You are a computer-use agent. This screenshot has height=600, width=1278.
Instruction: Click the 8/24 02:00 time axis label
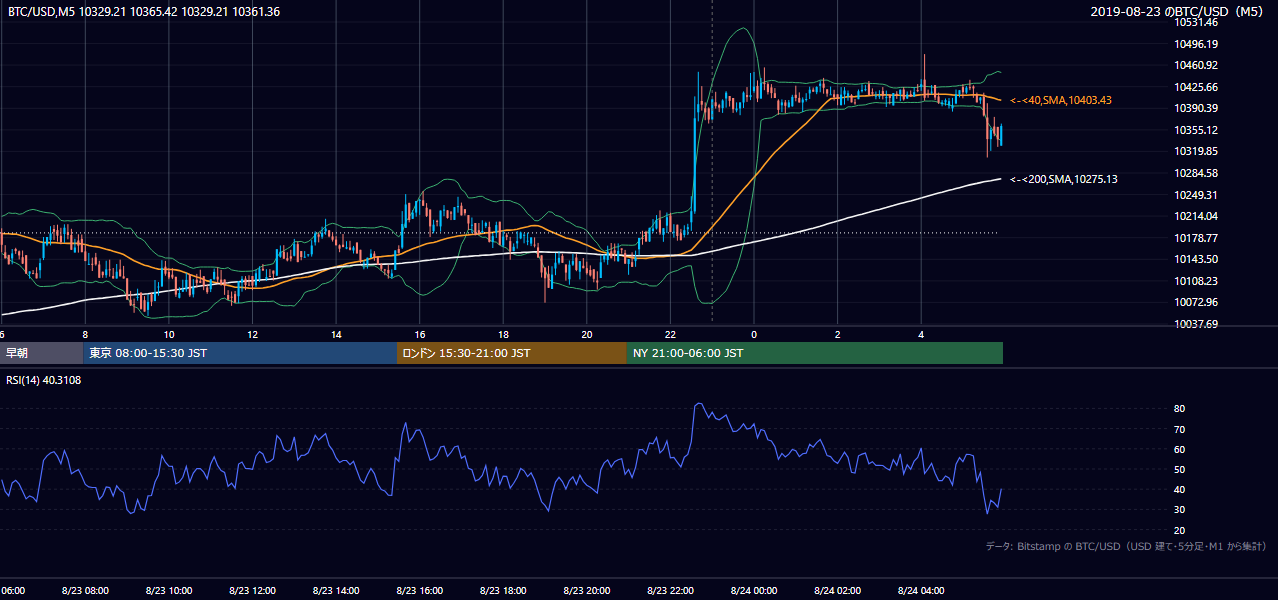click(838, 590)
